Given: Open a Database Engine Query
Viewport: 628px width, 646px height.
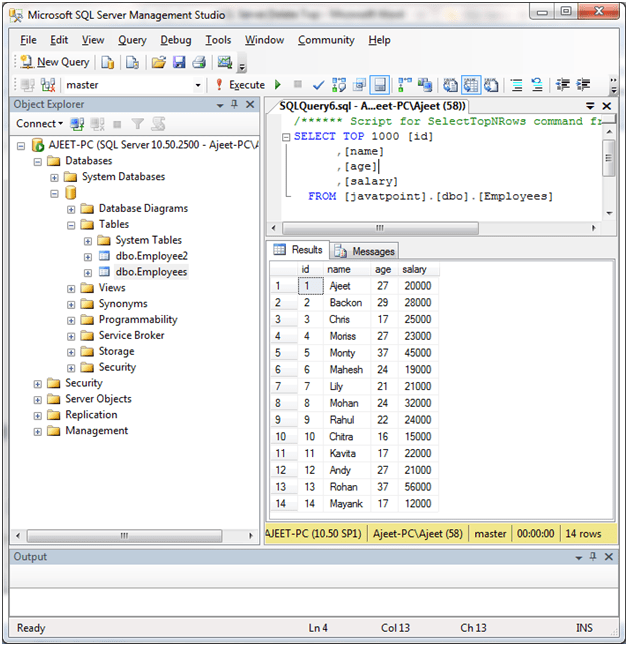Looking at the screenshot, I should coord(108,62).
